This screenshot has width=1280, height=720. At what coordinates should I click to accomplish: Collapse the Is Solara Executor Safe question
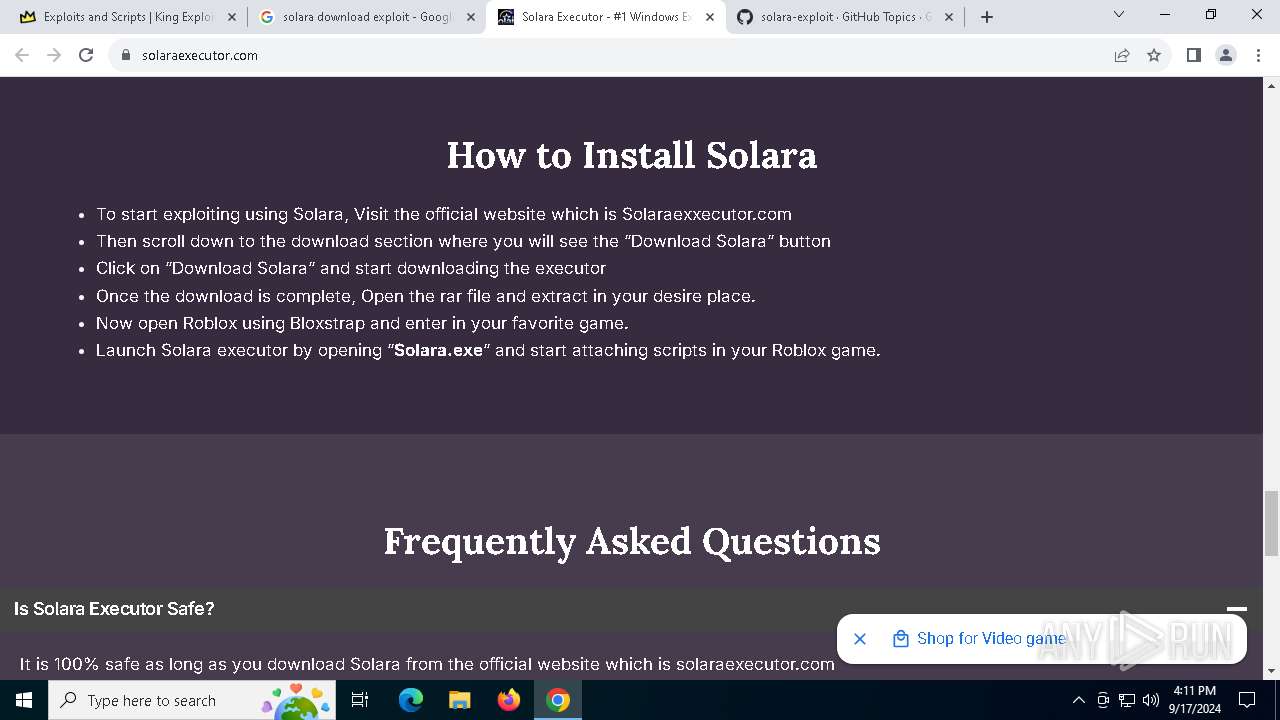631,609
